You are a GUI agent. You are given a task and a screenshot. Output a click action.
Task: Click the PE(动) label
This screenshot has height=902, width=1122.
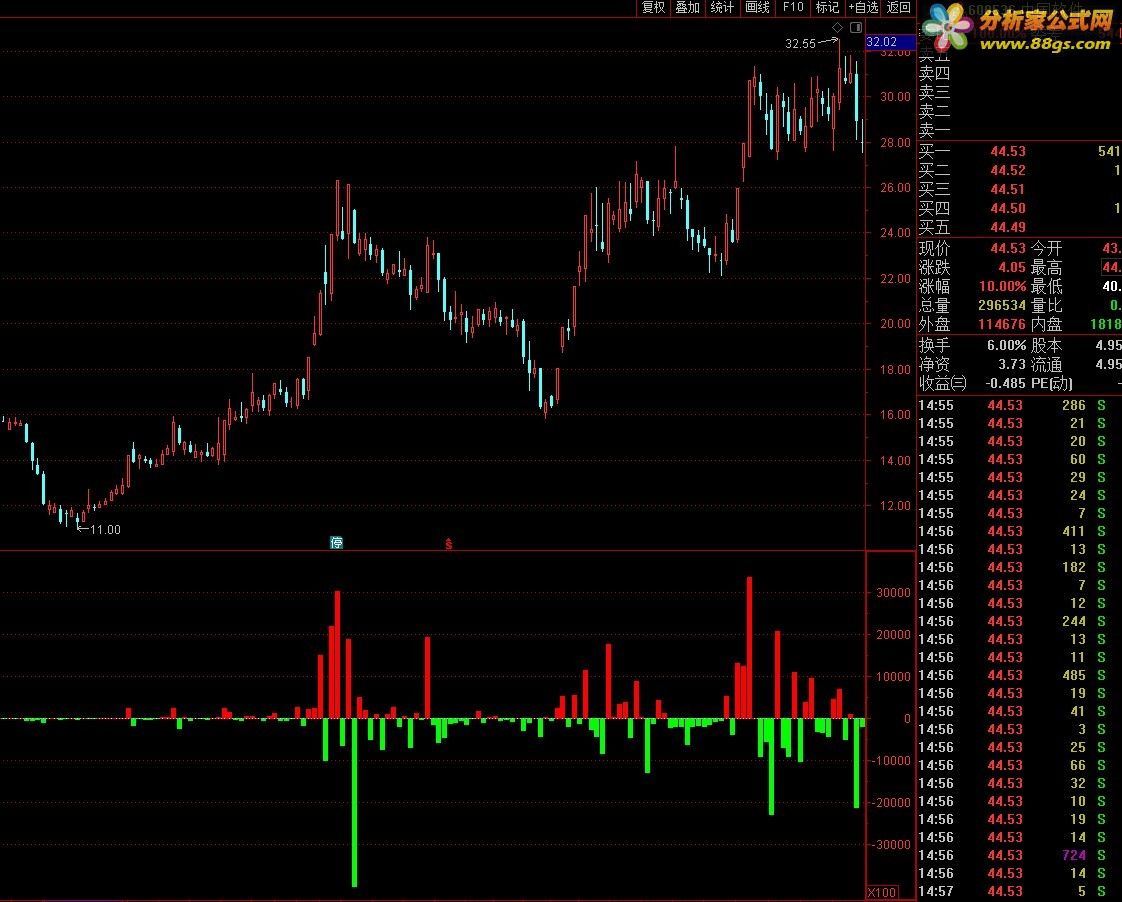coord(1052,383)
